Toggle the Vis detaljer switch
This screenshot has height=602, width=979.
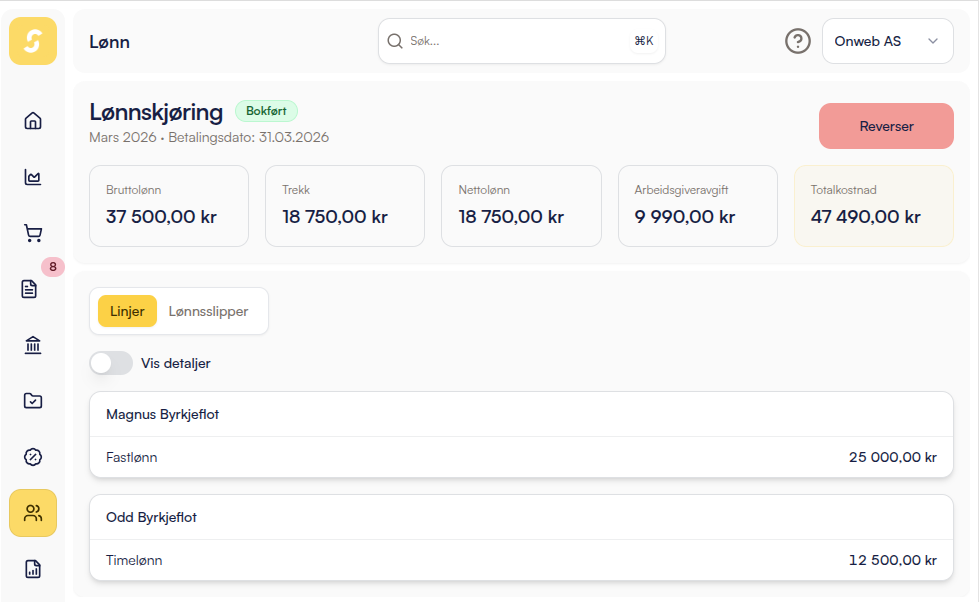111,363
